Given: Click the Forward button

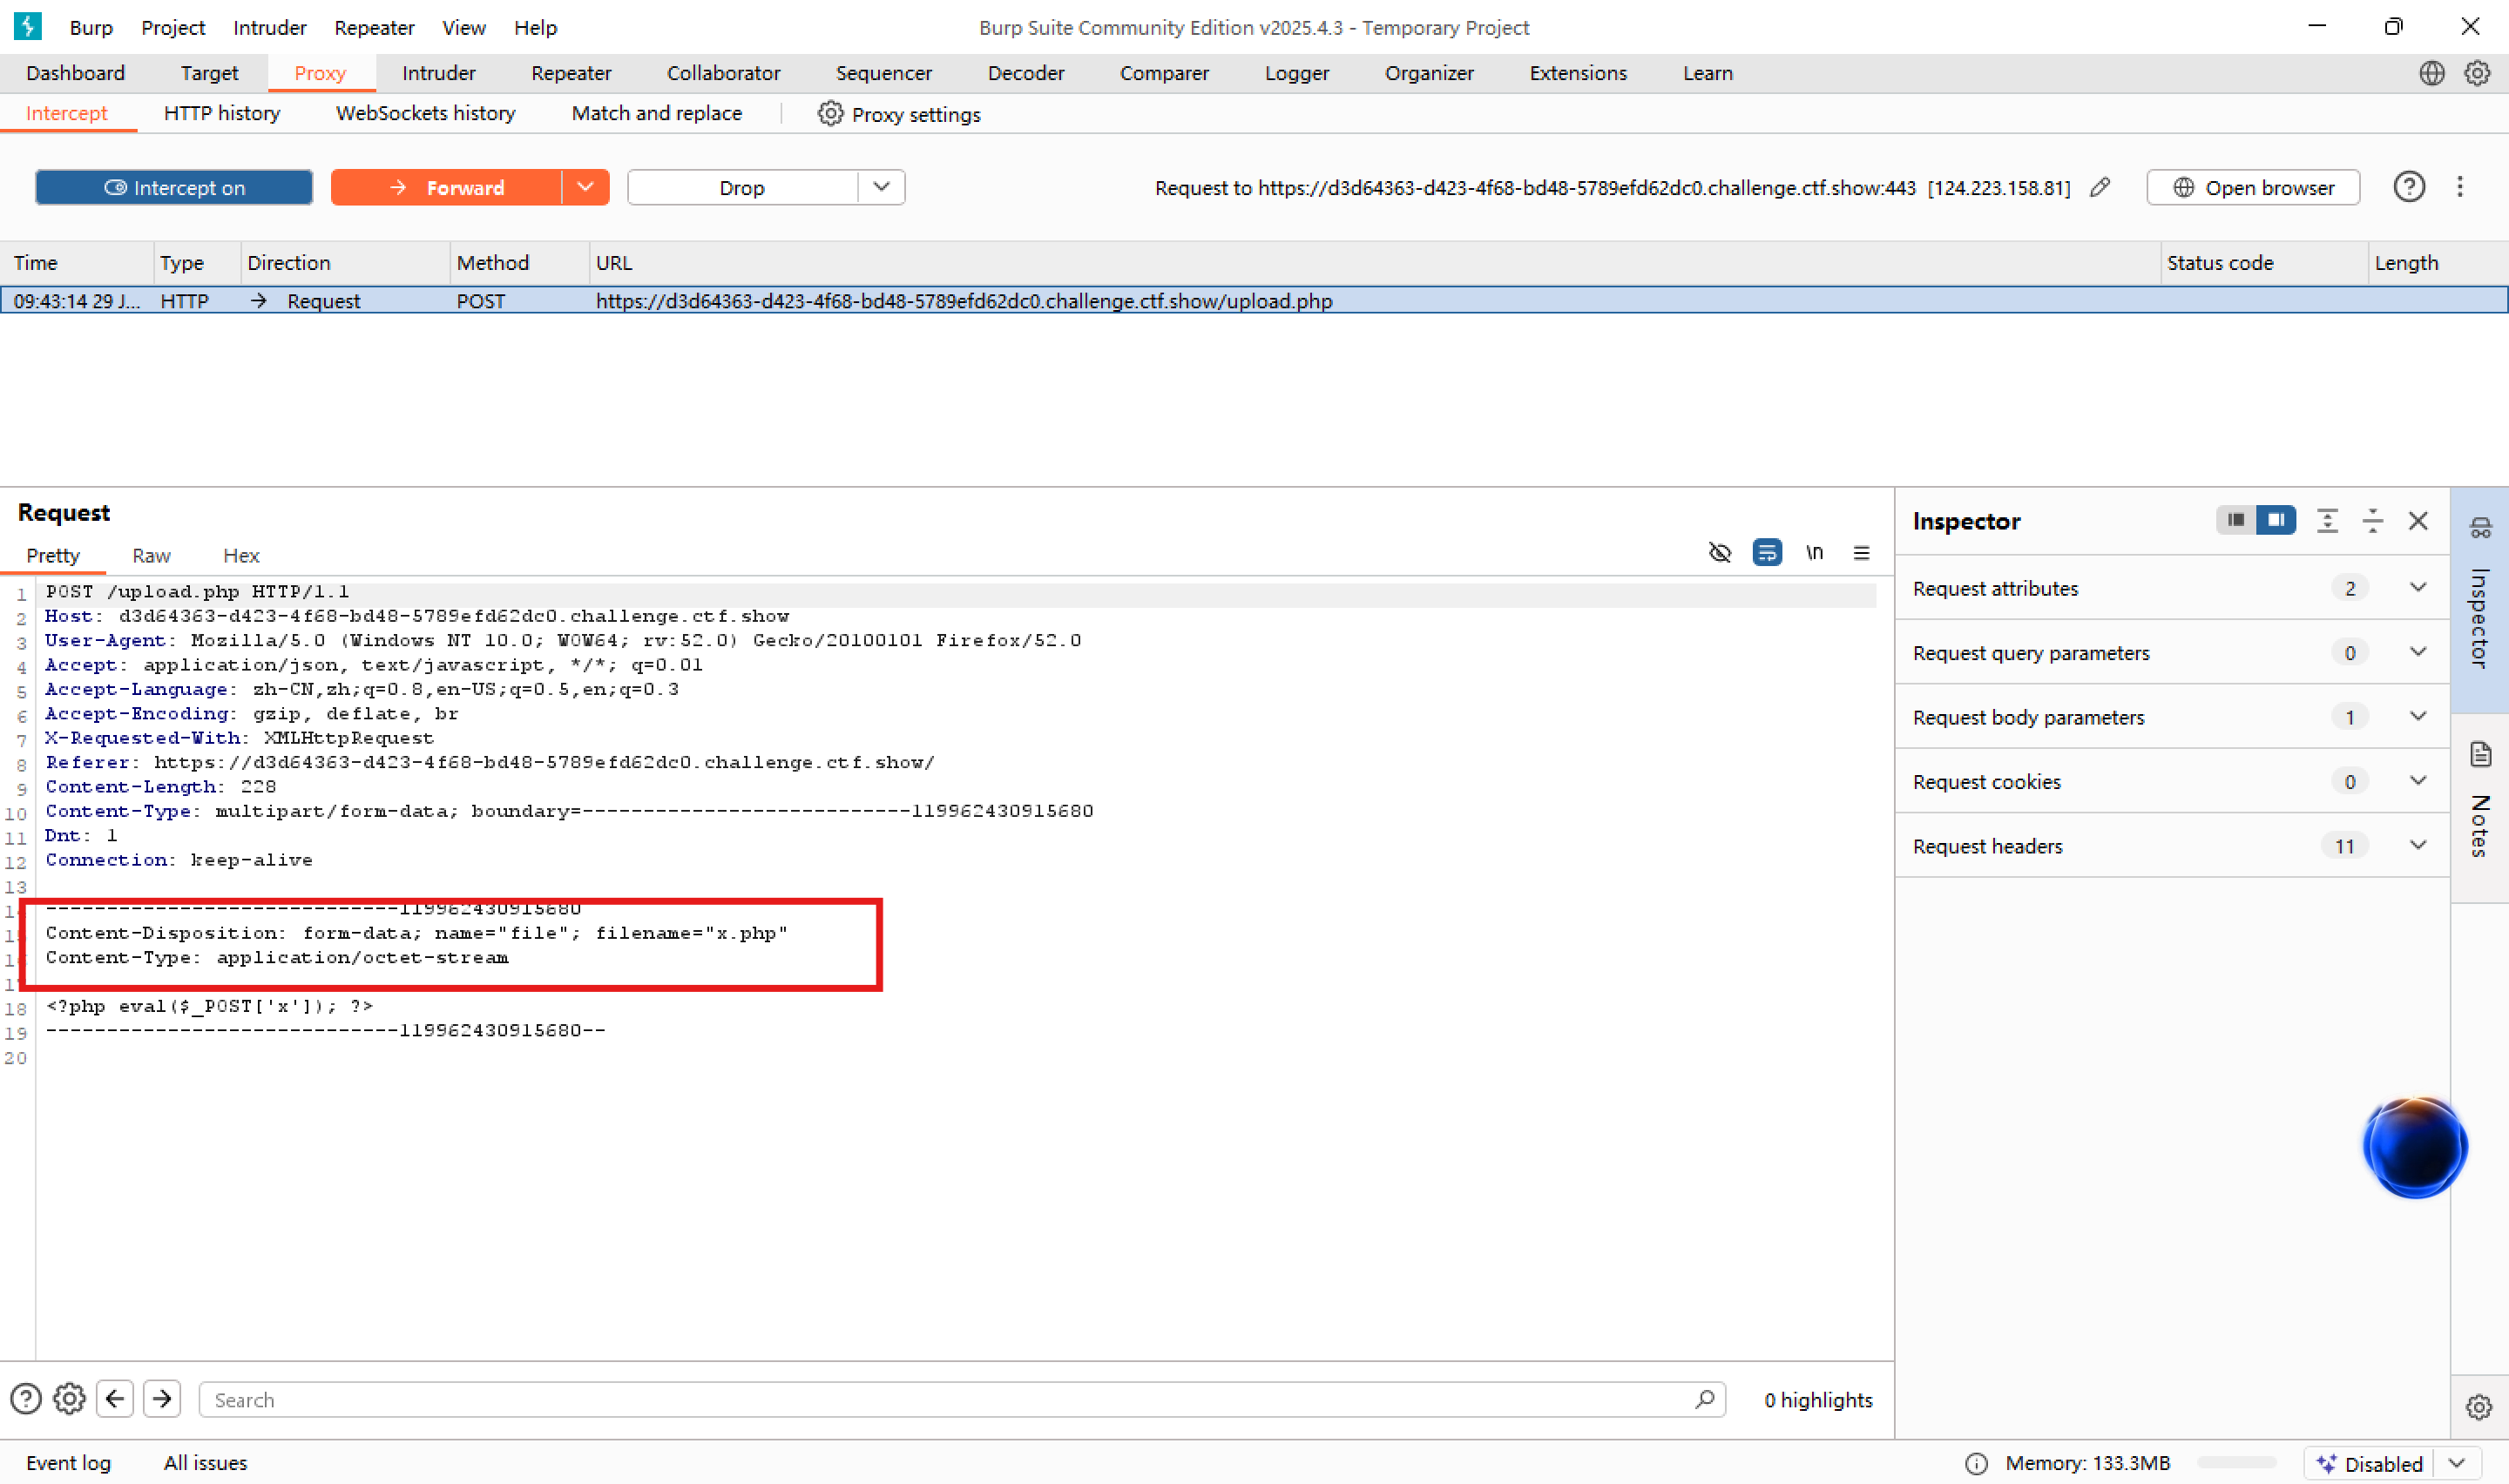Looking at the screenshot, I should [446, 187].
